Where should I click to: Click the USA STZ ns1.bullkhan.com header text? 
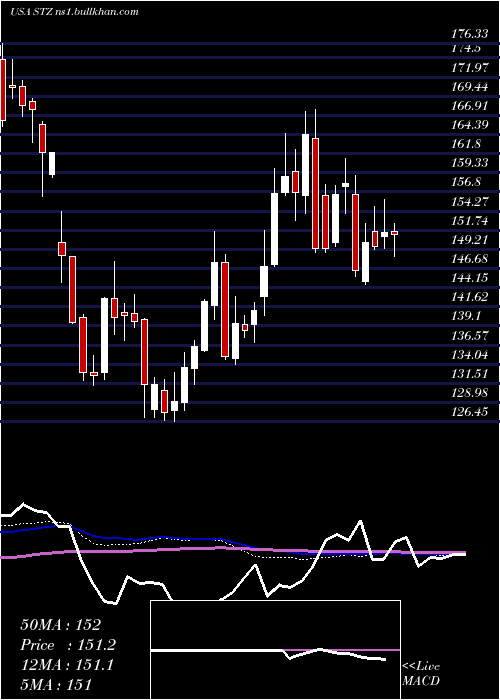(74, 12)
